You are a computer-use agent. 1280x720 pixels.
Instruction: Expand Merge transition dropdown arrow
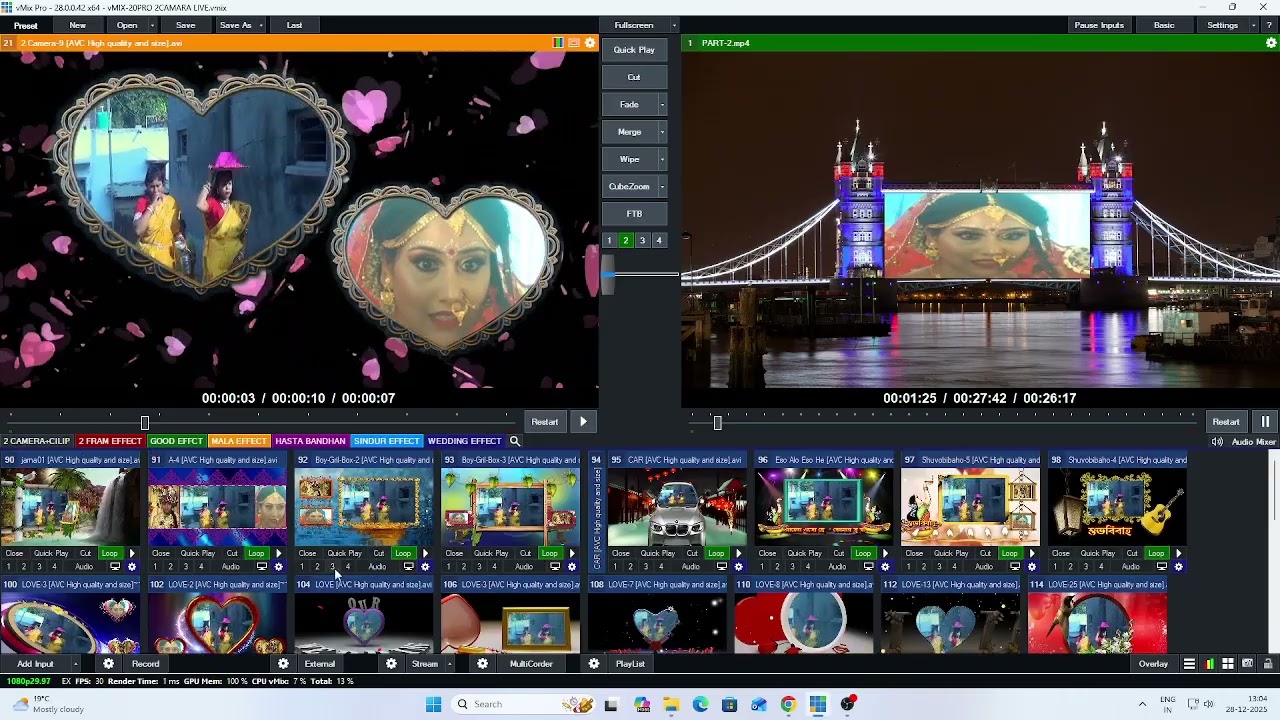tap(662, 132)
